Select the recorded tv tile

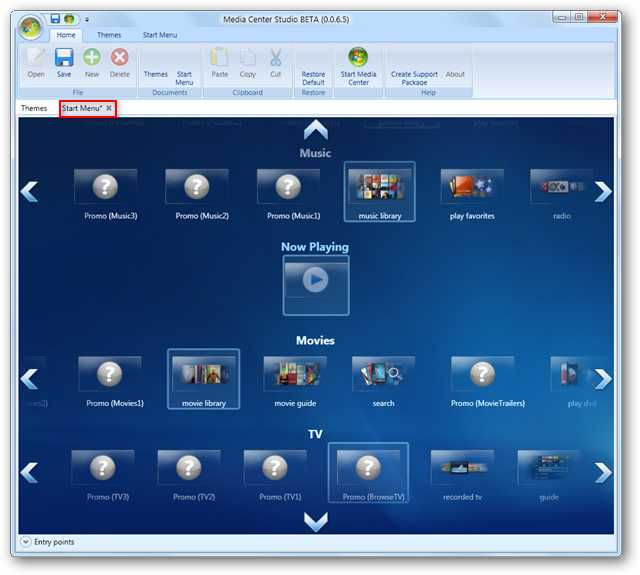462,476
